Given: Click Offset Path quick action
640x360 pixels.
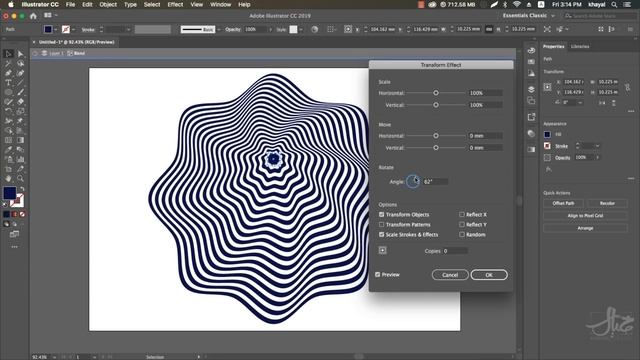Looking at the screenshot, I should point(563,203).
